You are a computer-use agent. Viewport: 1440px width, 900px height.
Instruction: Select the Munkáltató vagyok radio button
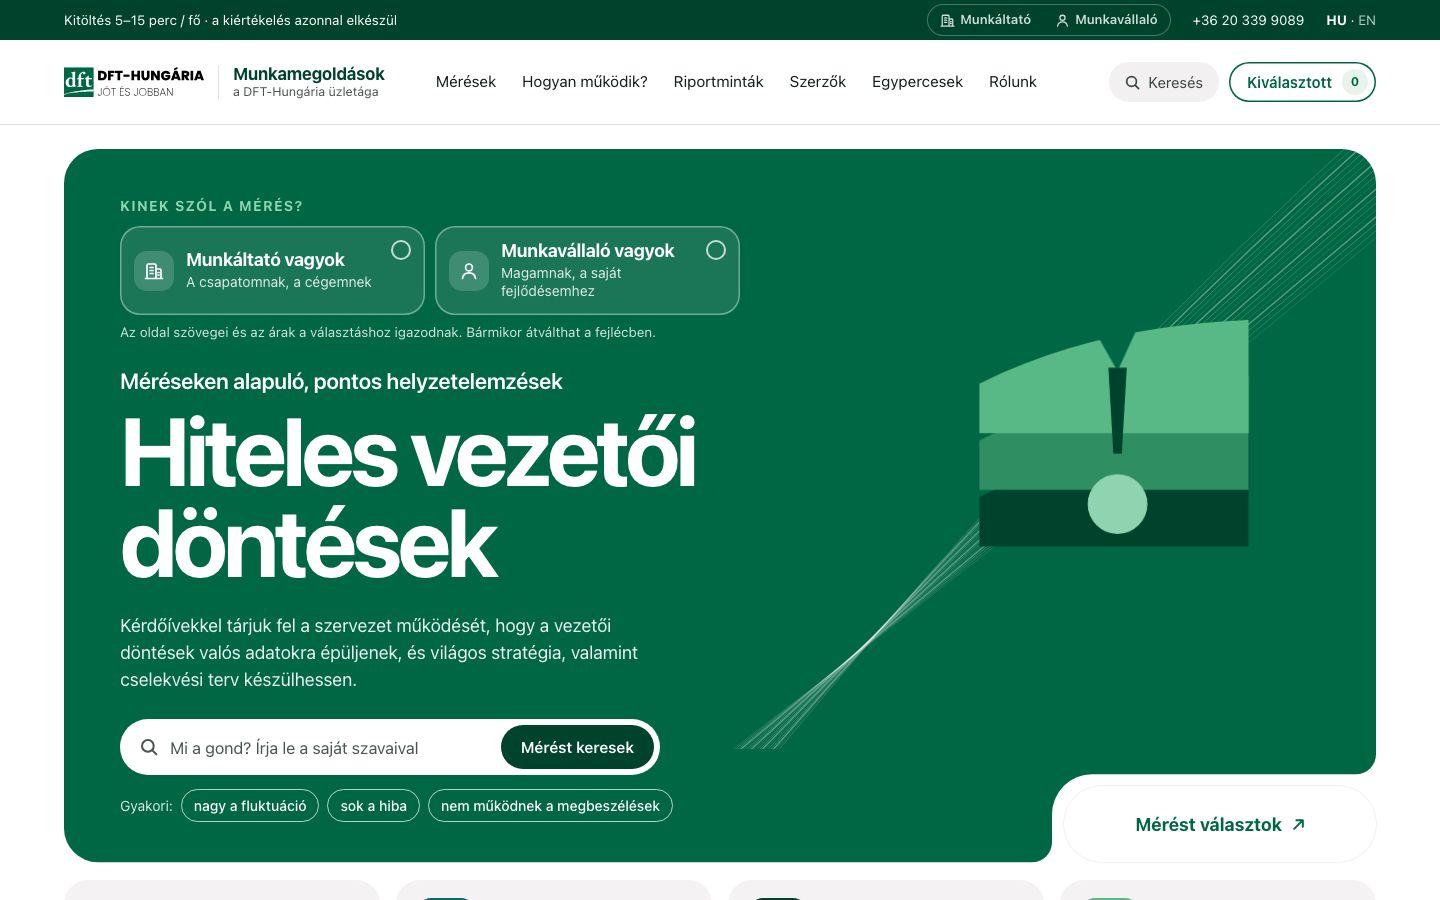pos(401,250)
